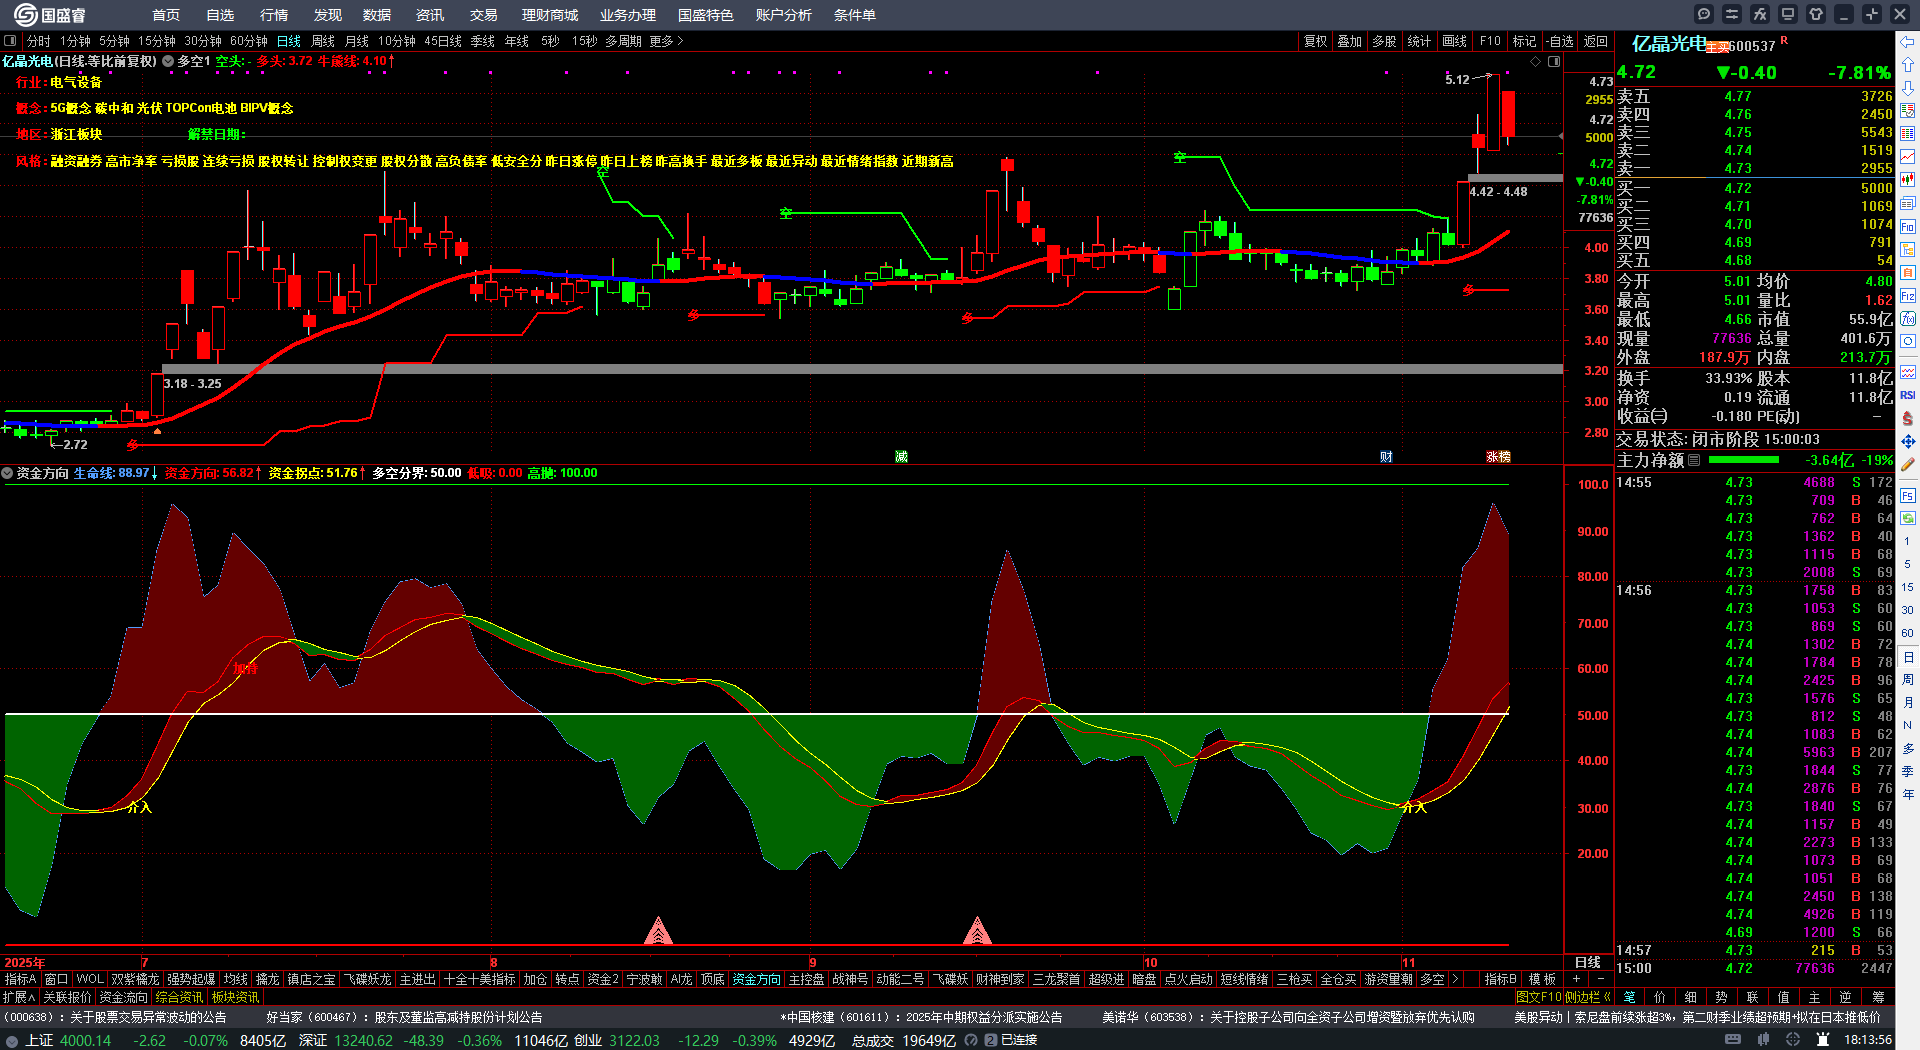The image size is (1920, 1050).
Task: Click the screen display icon in title bar
Action: [1788, 14]
